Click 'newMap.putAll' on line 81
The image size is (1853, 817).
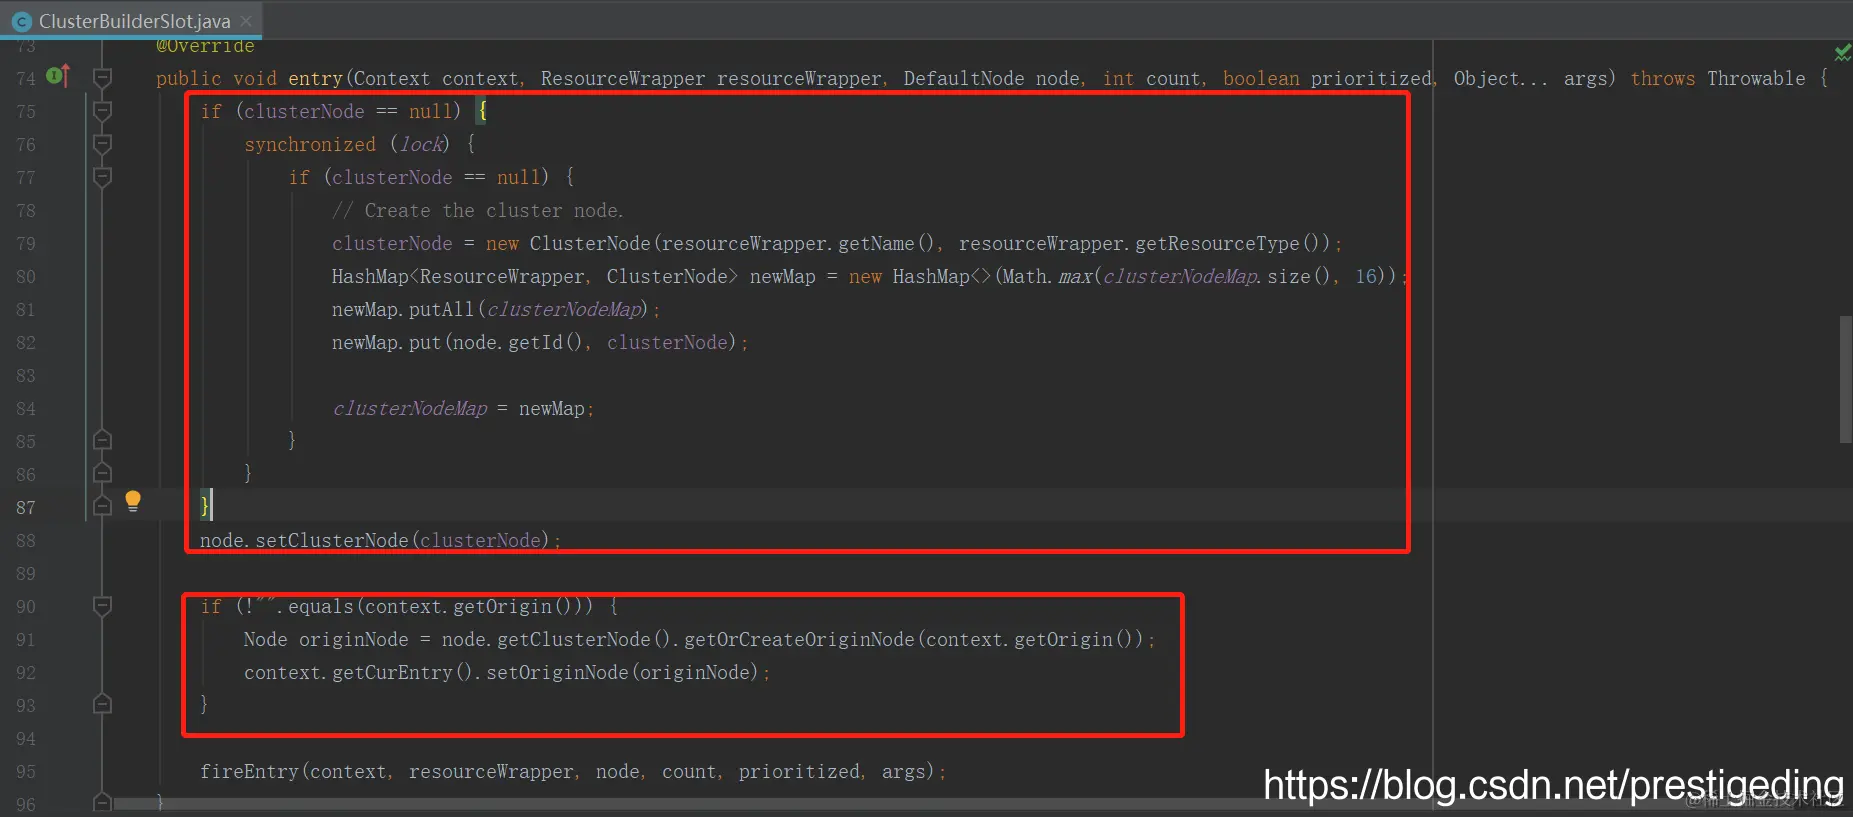(x=403, y=310)
